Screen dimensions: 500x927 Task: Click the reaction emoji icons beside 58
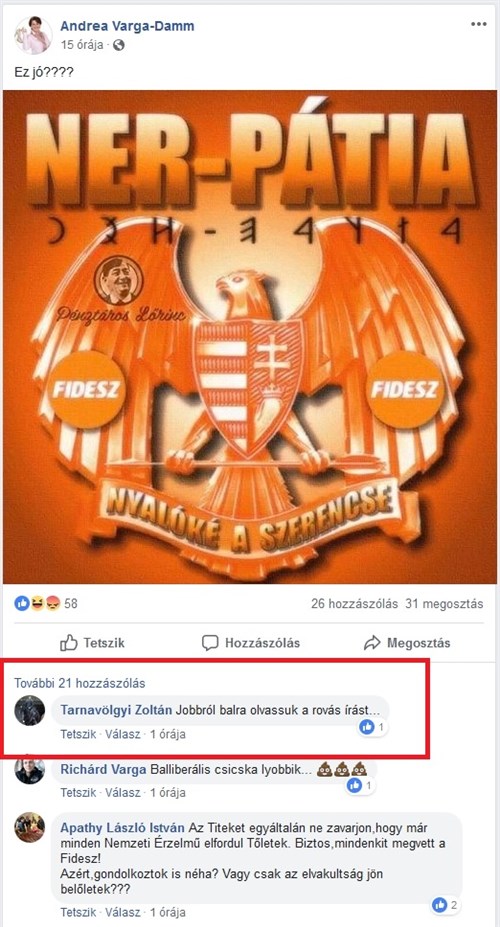(38, 604)
